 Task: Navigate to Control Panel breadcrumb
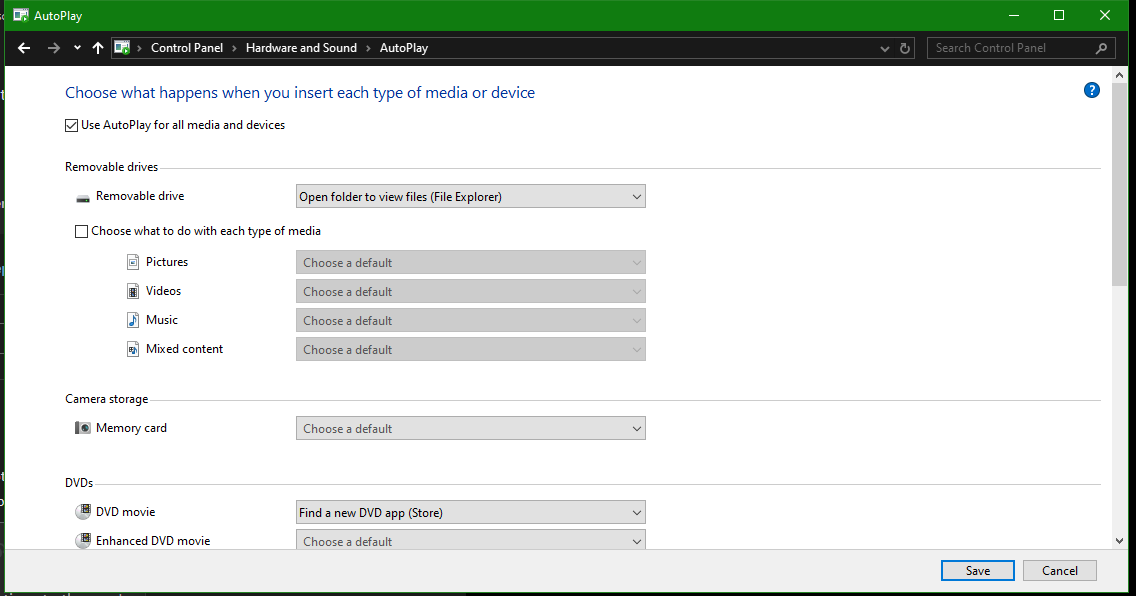pos(187,48)
